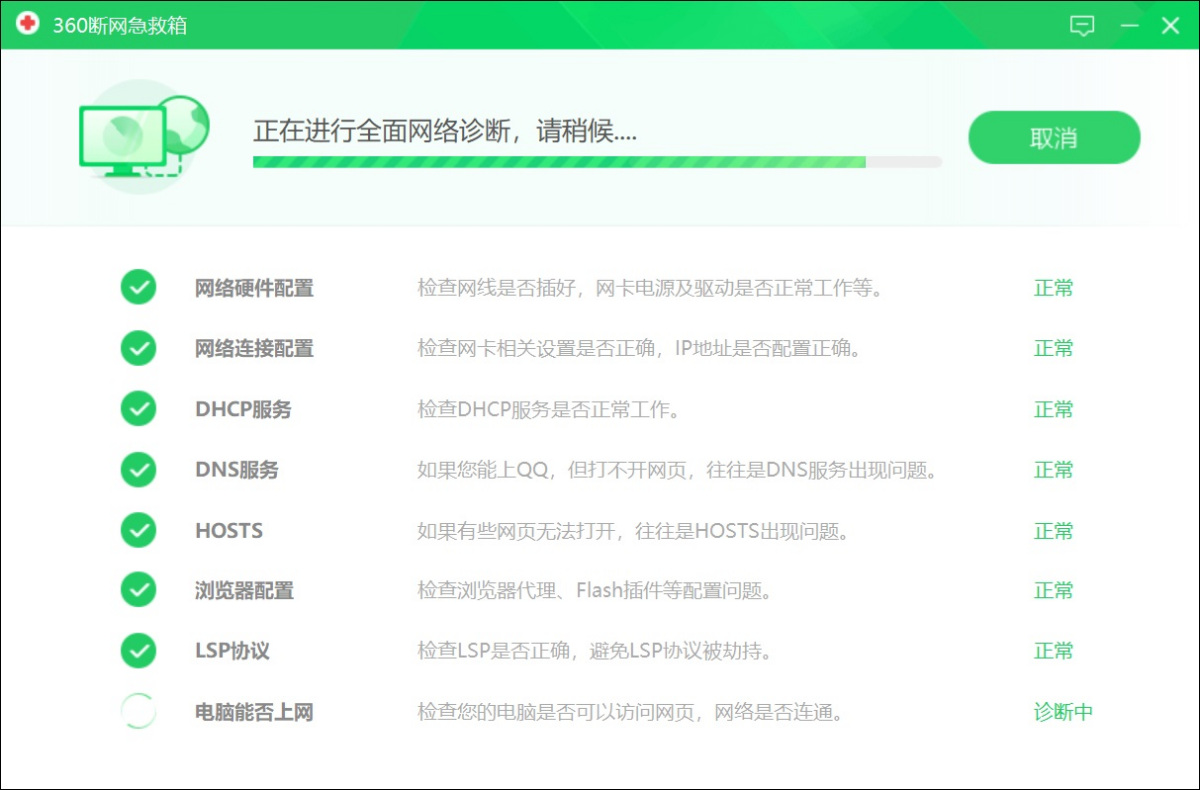Click the green checkmark beside 网络硬件配置
Screen dimensions: 1200x790
[x=138, y=287]
